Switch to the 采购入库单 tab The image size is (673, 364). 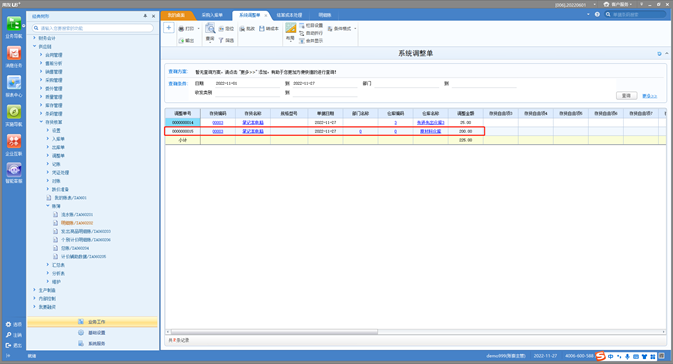tap(212, 15)
